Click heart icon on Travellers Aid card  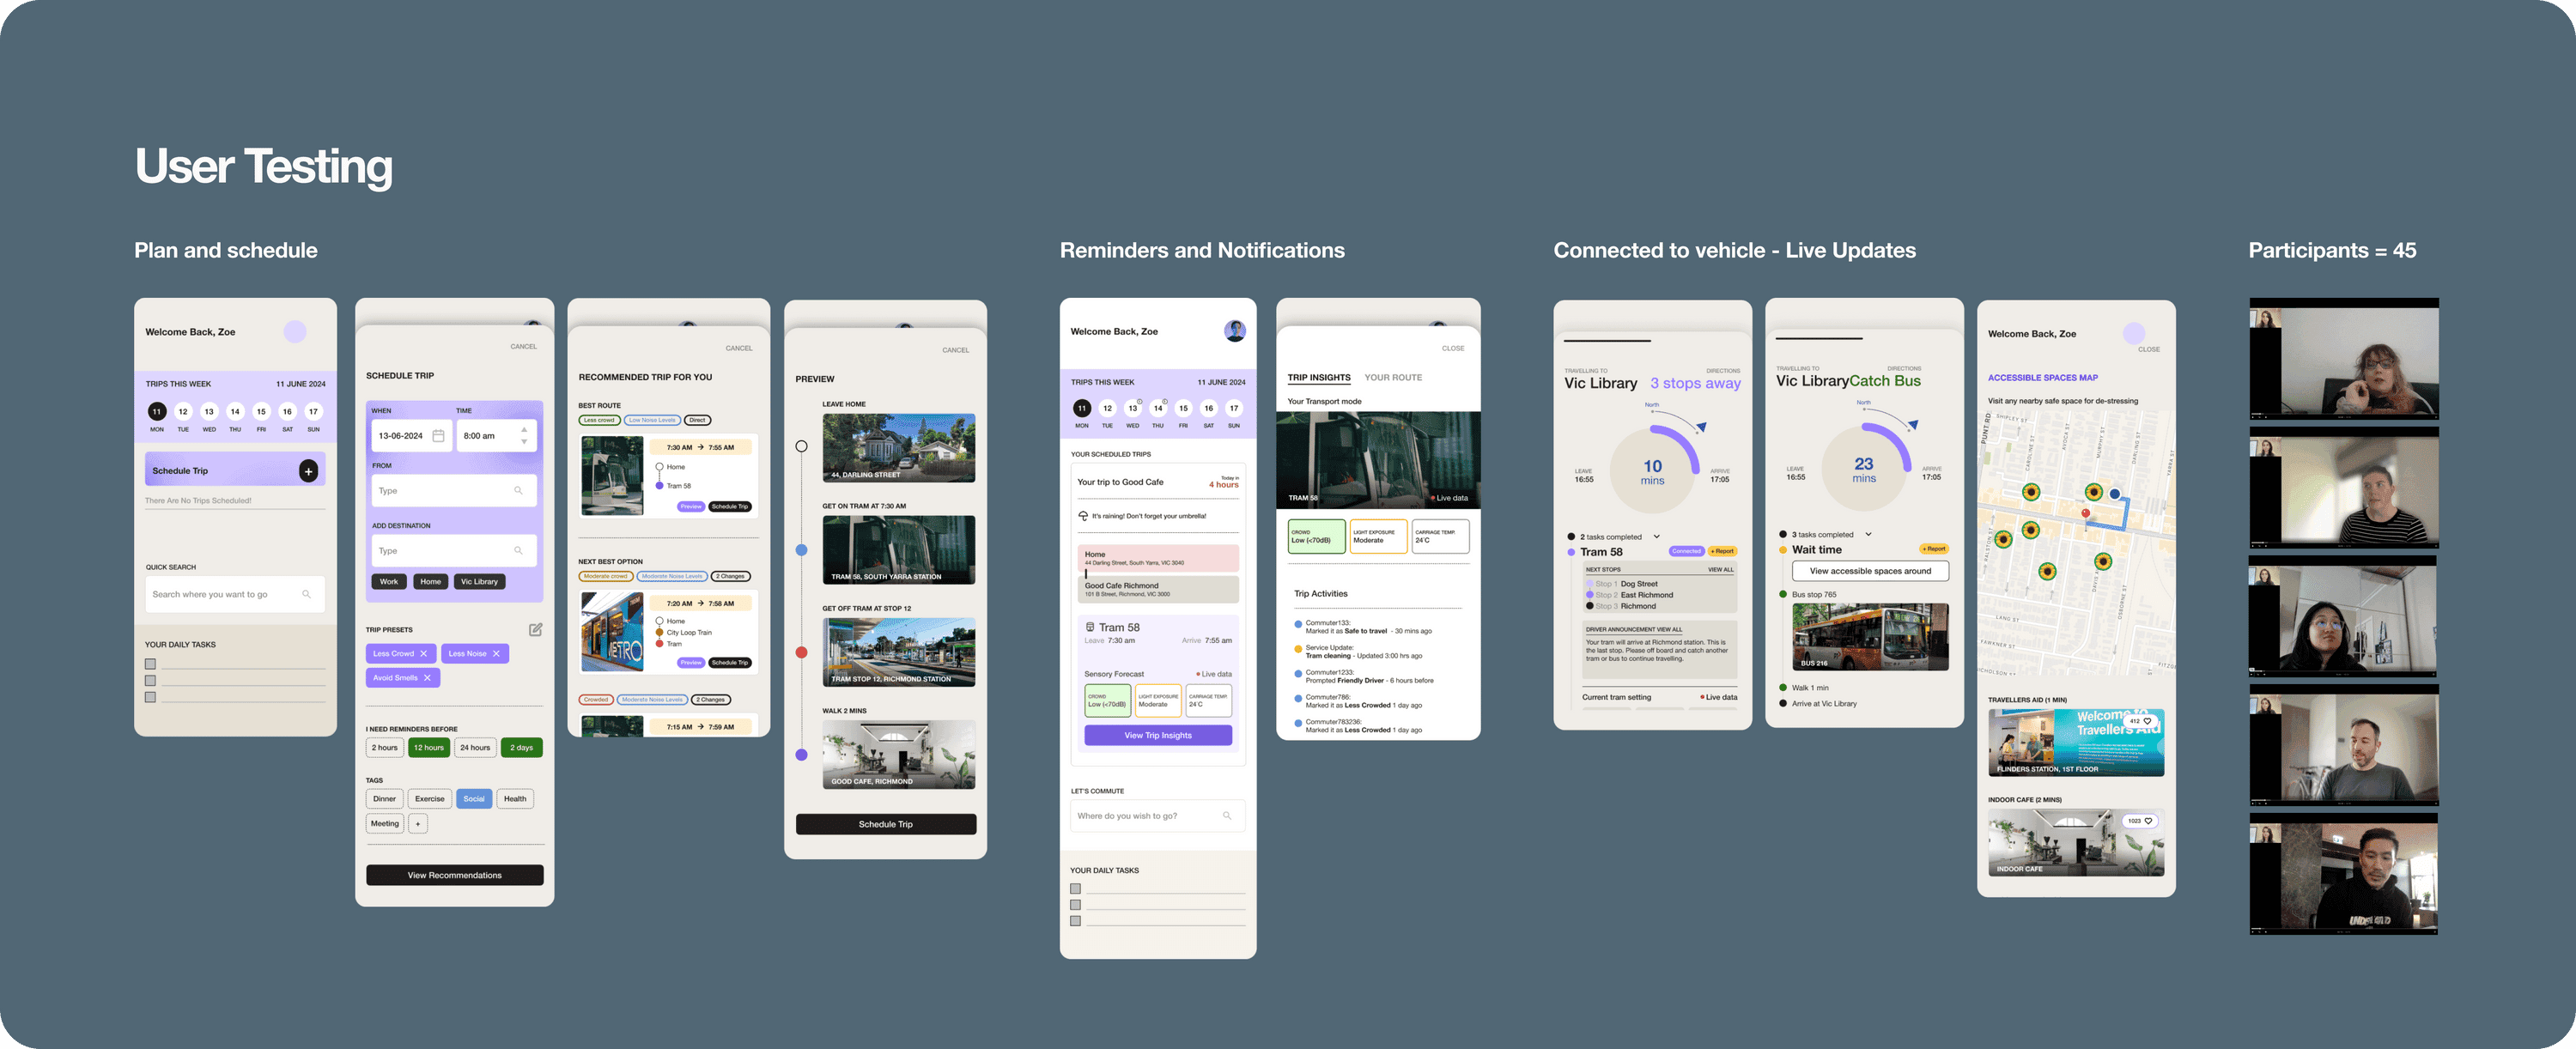tap(2147, 721)
